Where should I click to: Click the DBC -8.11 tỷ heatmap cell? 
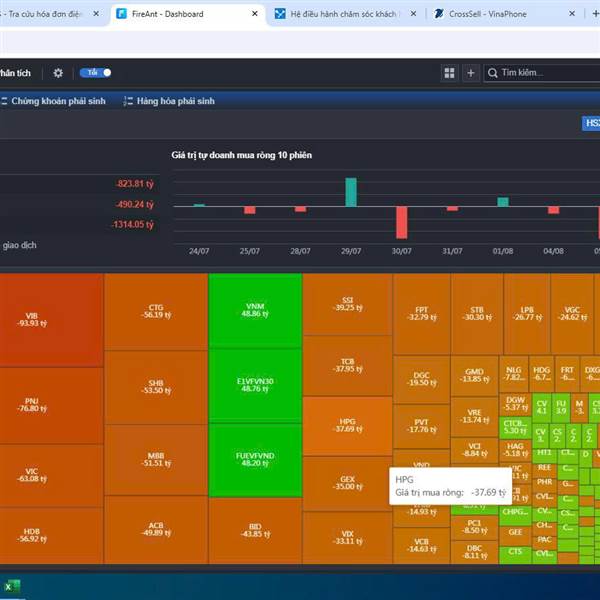click(474, 552)
